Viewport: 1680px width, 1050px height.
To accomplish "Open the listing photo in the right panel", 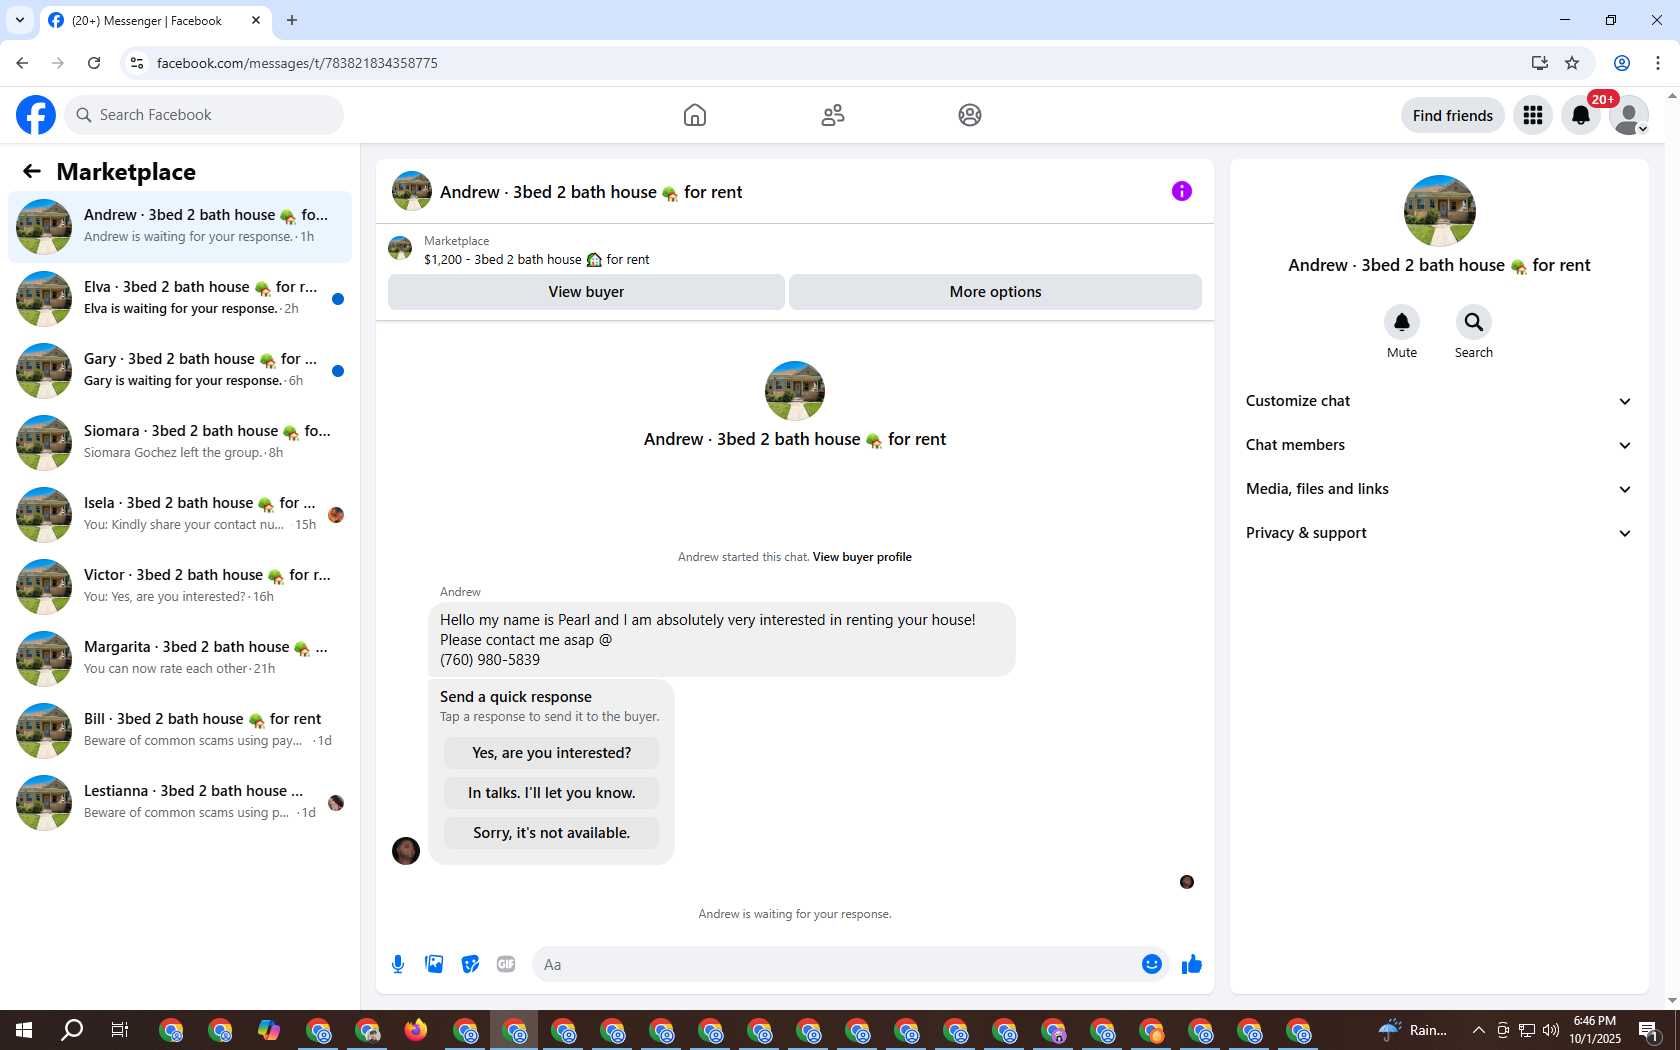I will click(1439, 211).
